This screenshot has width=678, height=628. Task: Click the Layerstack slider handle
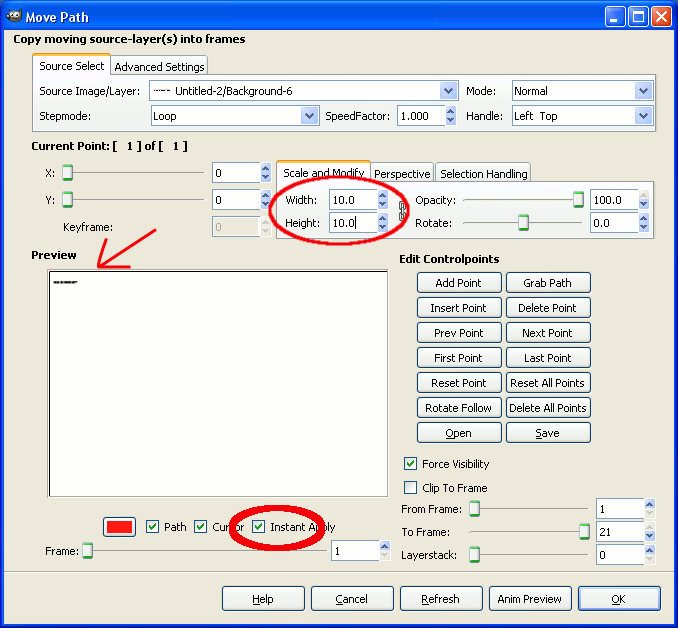474,554
